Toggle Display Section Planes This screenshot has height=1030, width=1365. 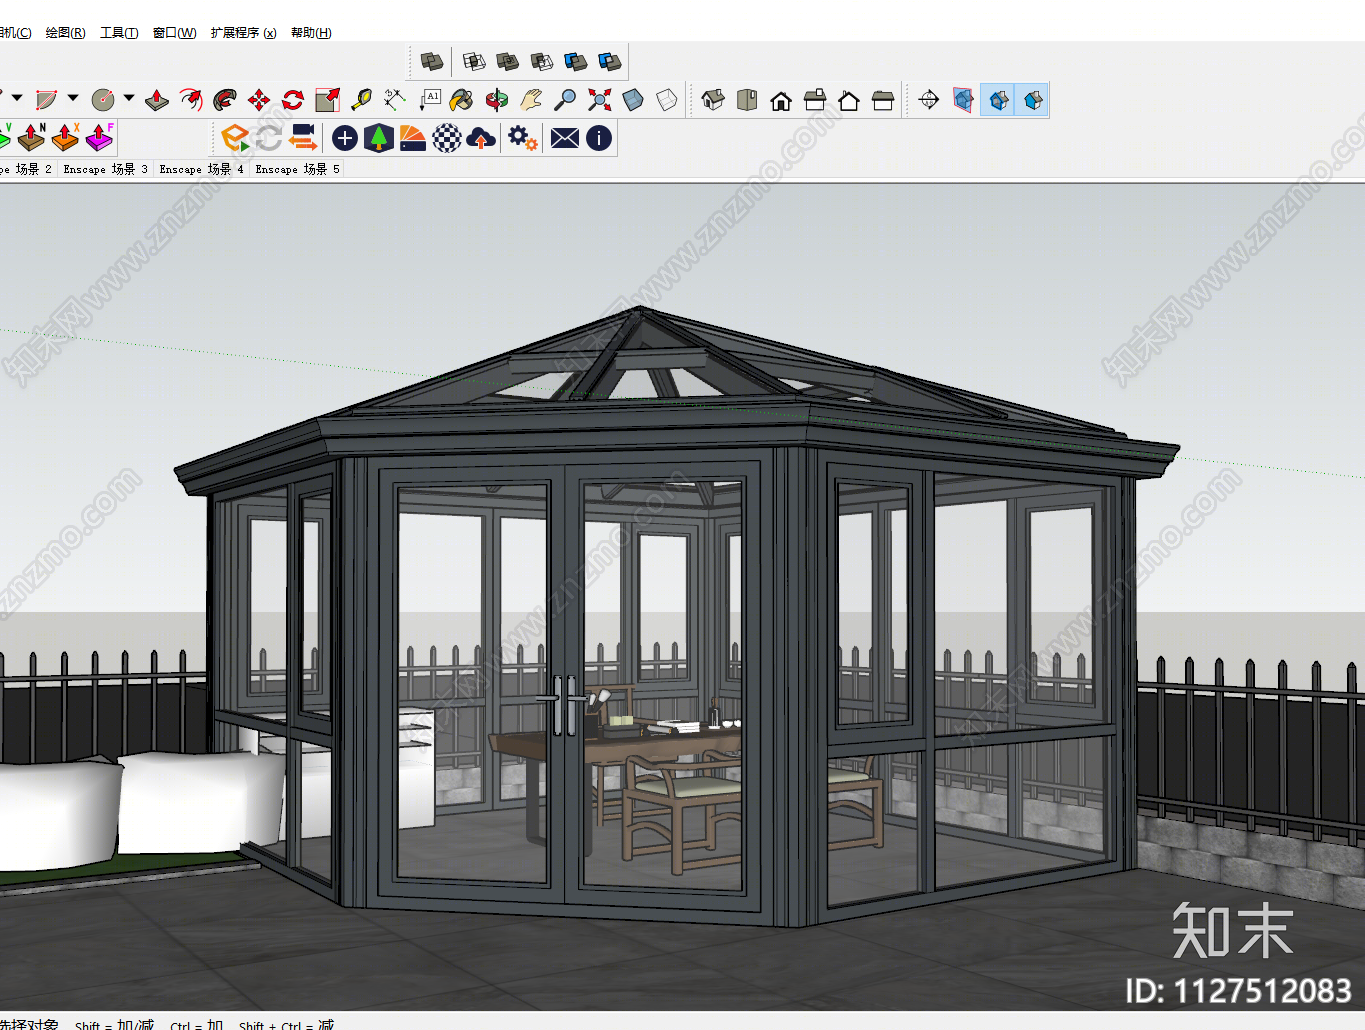pyautogui.click(x=963, y=100)
